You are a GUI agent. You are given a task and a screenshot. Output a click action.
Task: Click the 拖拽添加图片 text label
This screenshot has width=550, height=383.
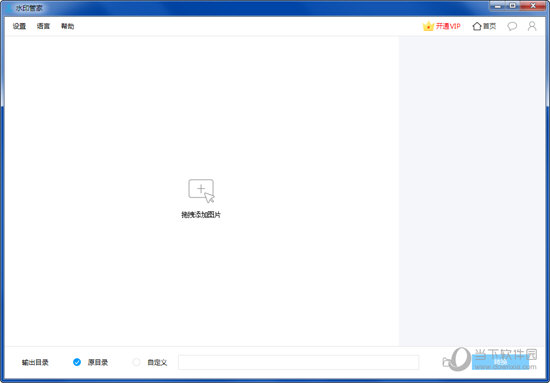[x=201, y=215]
